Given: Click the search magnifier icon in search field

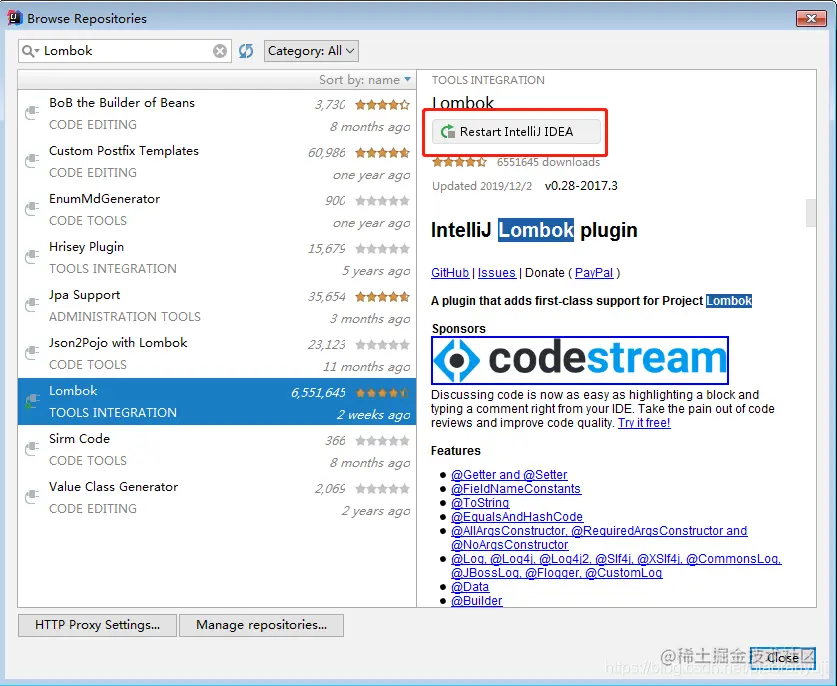Looking at the screenshot, I should 30,51.
